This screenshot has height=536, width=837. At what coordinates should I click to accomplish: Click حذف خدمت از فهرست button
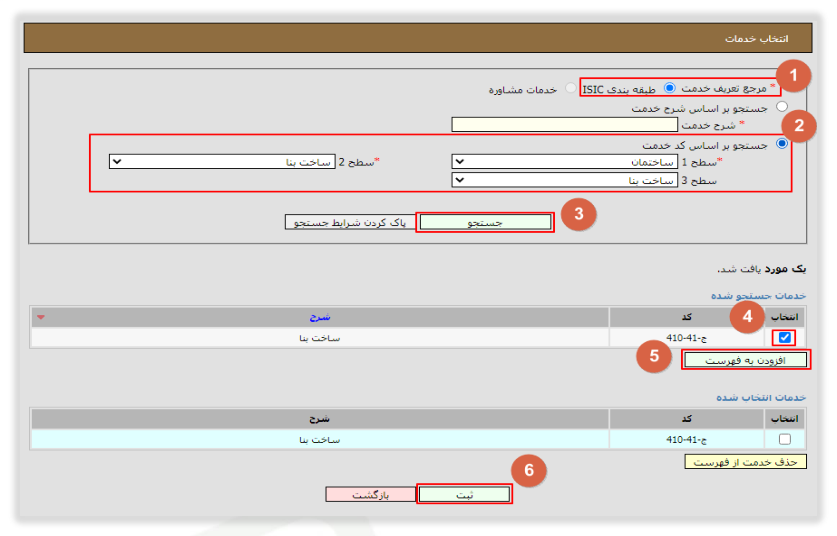[745, 462]
